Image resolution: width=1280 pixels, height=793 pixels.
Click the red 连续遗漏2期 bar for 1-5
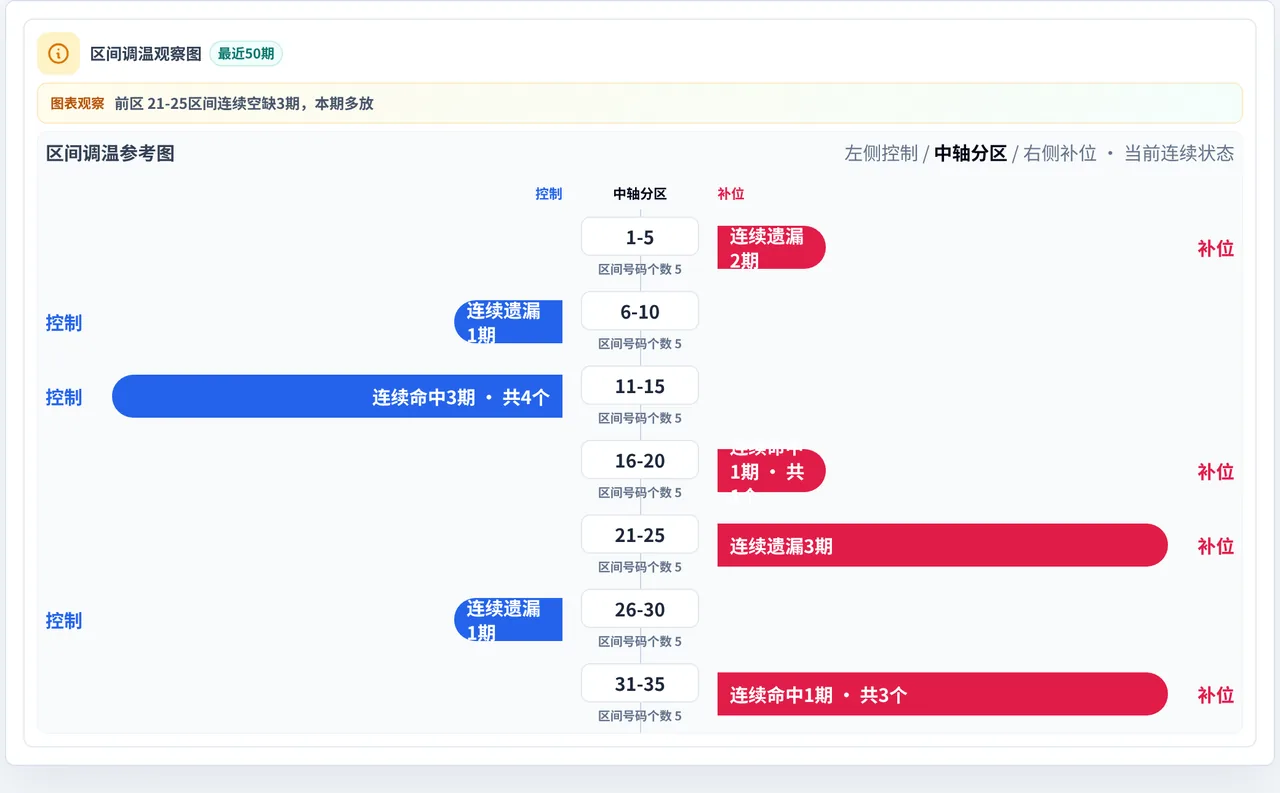tap(771, 247)
